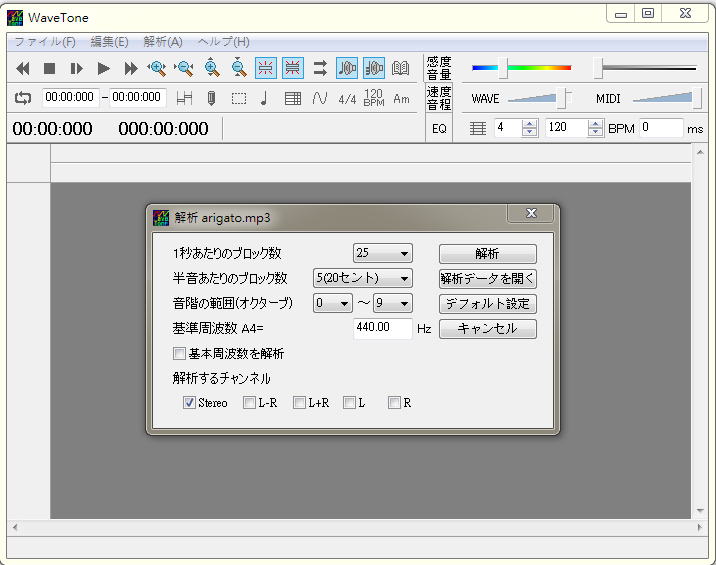Click the 120 BPM tempo icon
The width and height of the screenshot is (716, 565).
(x=374, y=98)
